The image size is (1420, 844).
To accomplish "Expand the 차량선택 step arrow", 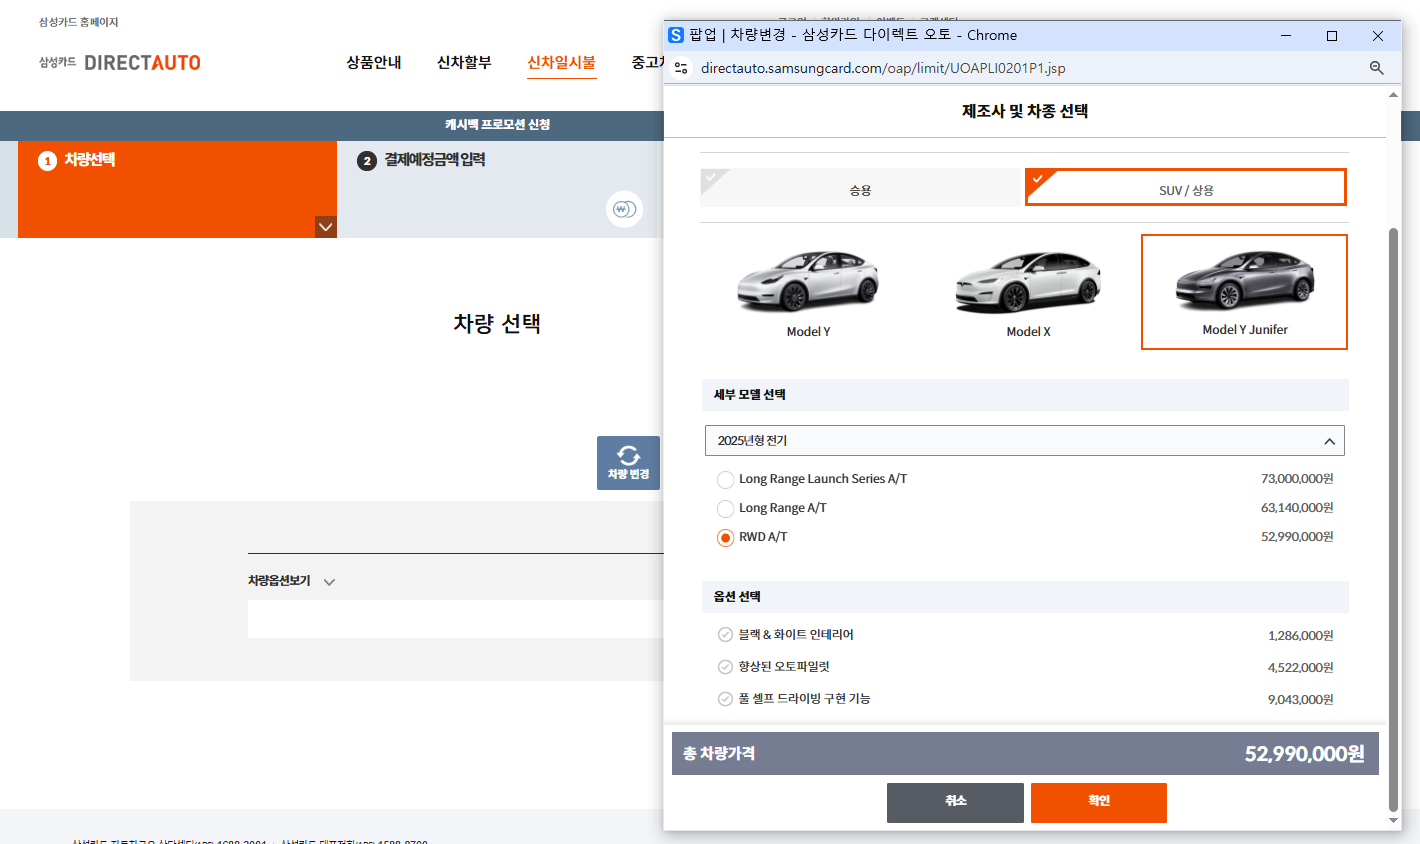I will pos(326,227).
